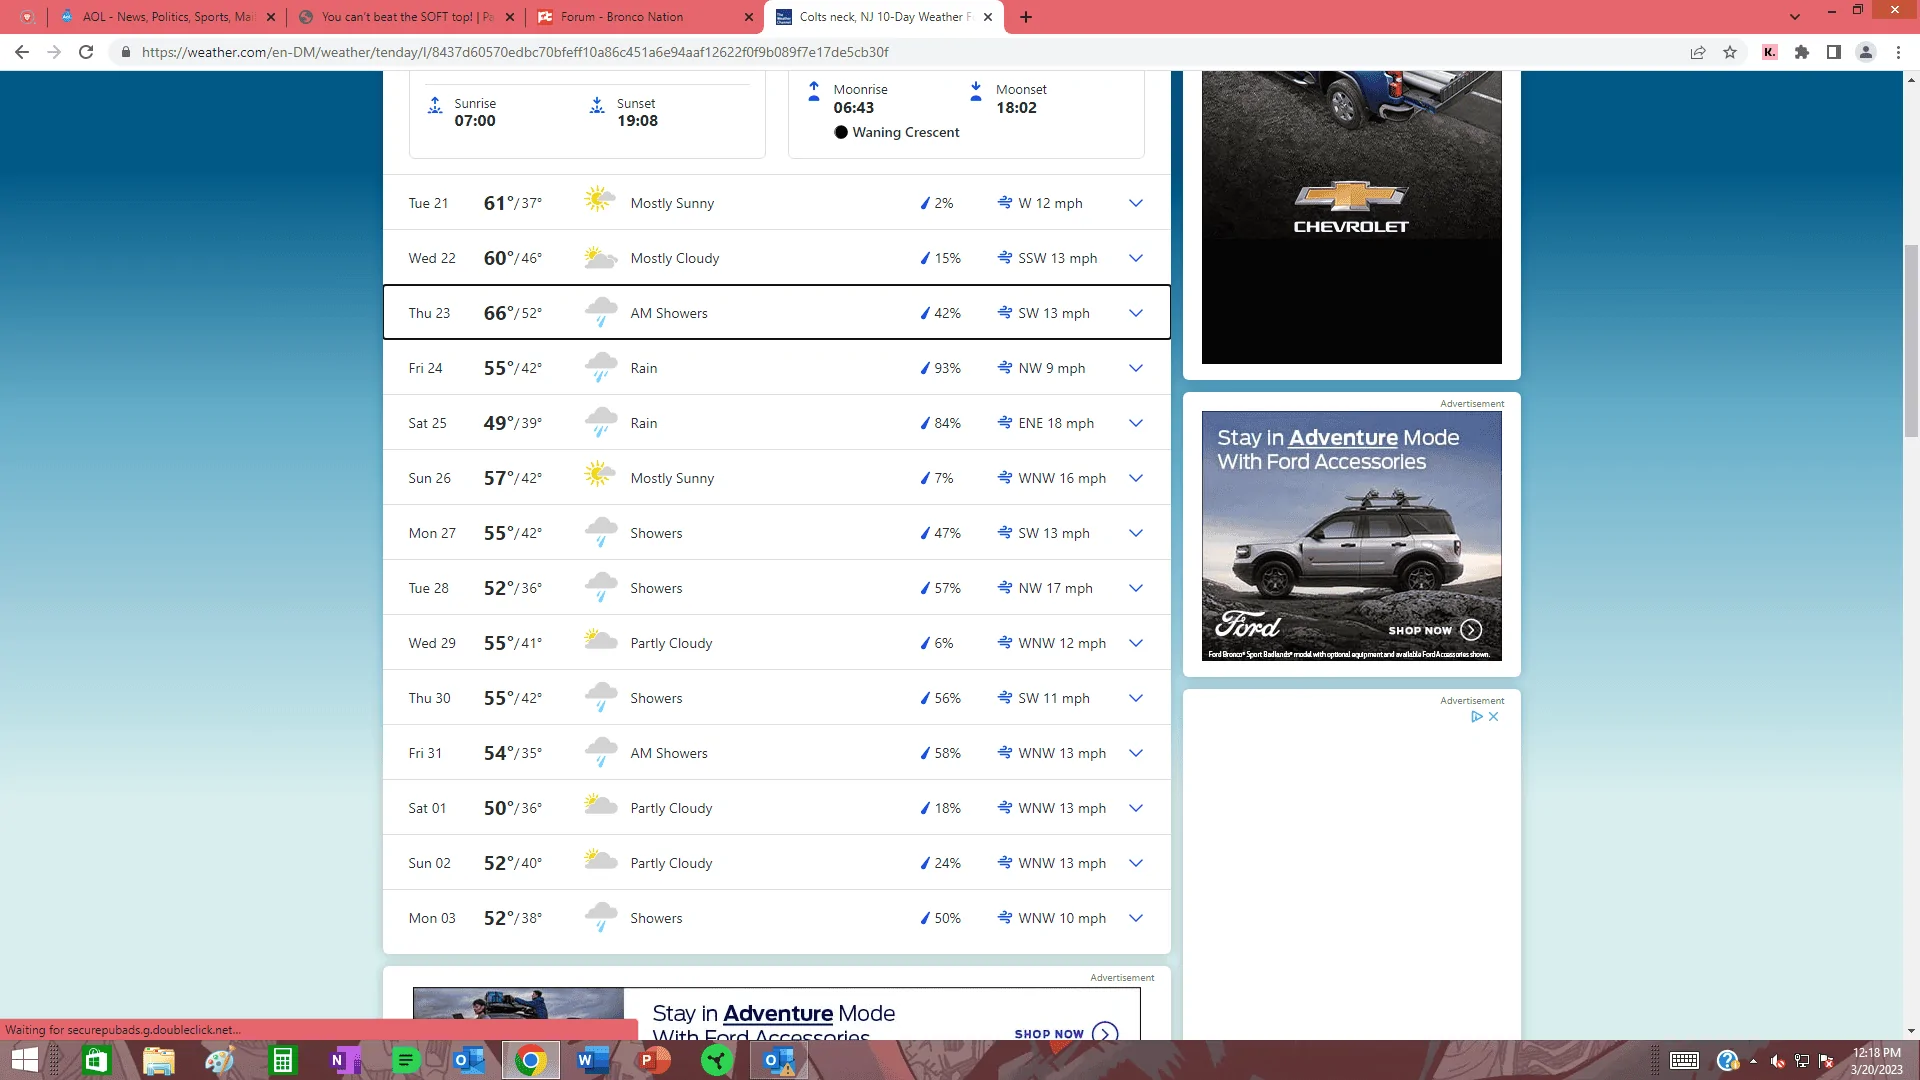Image resolution: width=1920 pixels, height=1080 pixels.
Task: Expand the Tue 21 forecast details
Action: click(1136, 203)
